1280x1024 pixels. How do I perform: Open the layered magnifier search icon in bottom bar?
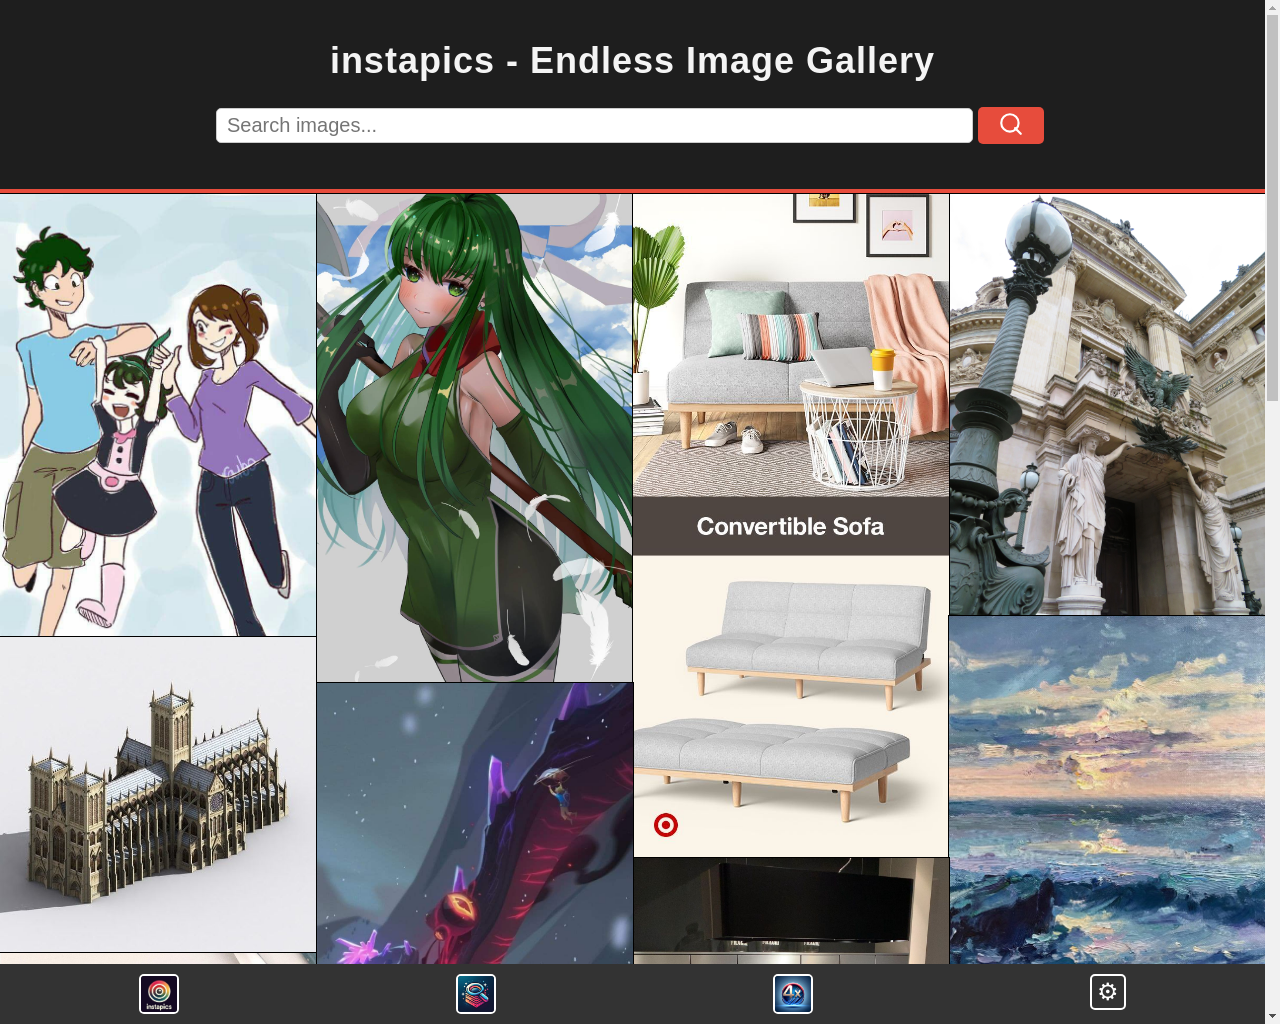point(476,994)
